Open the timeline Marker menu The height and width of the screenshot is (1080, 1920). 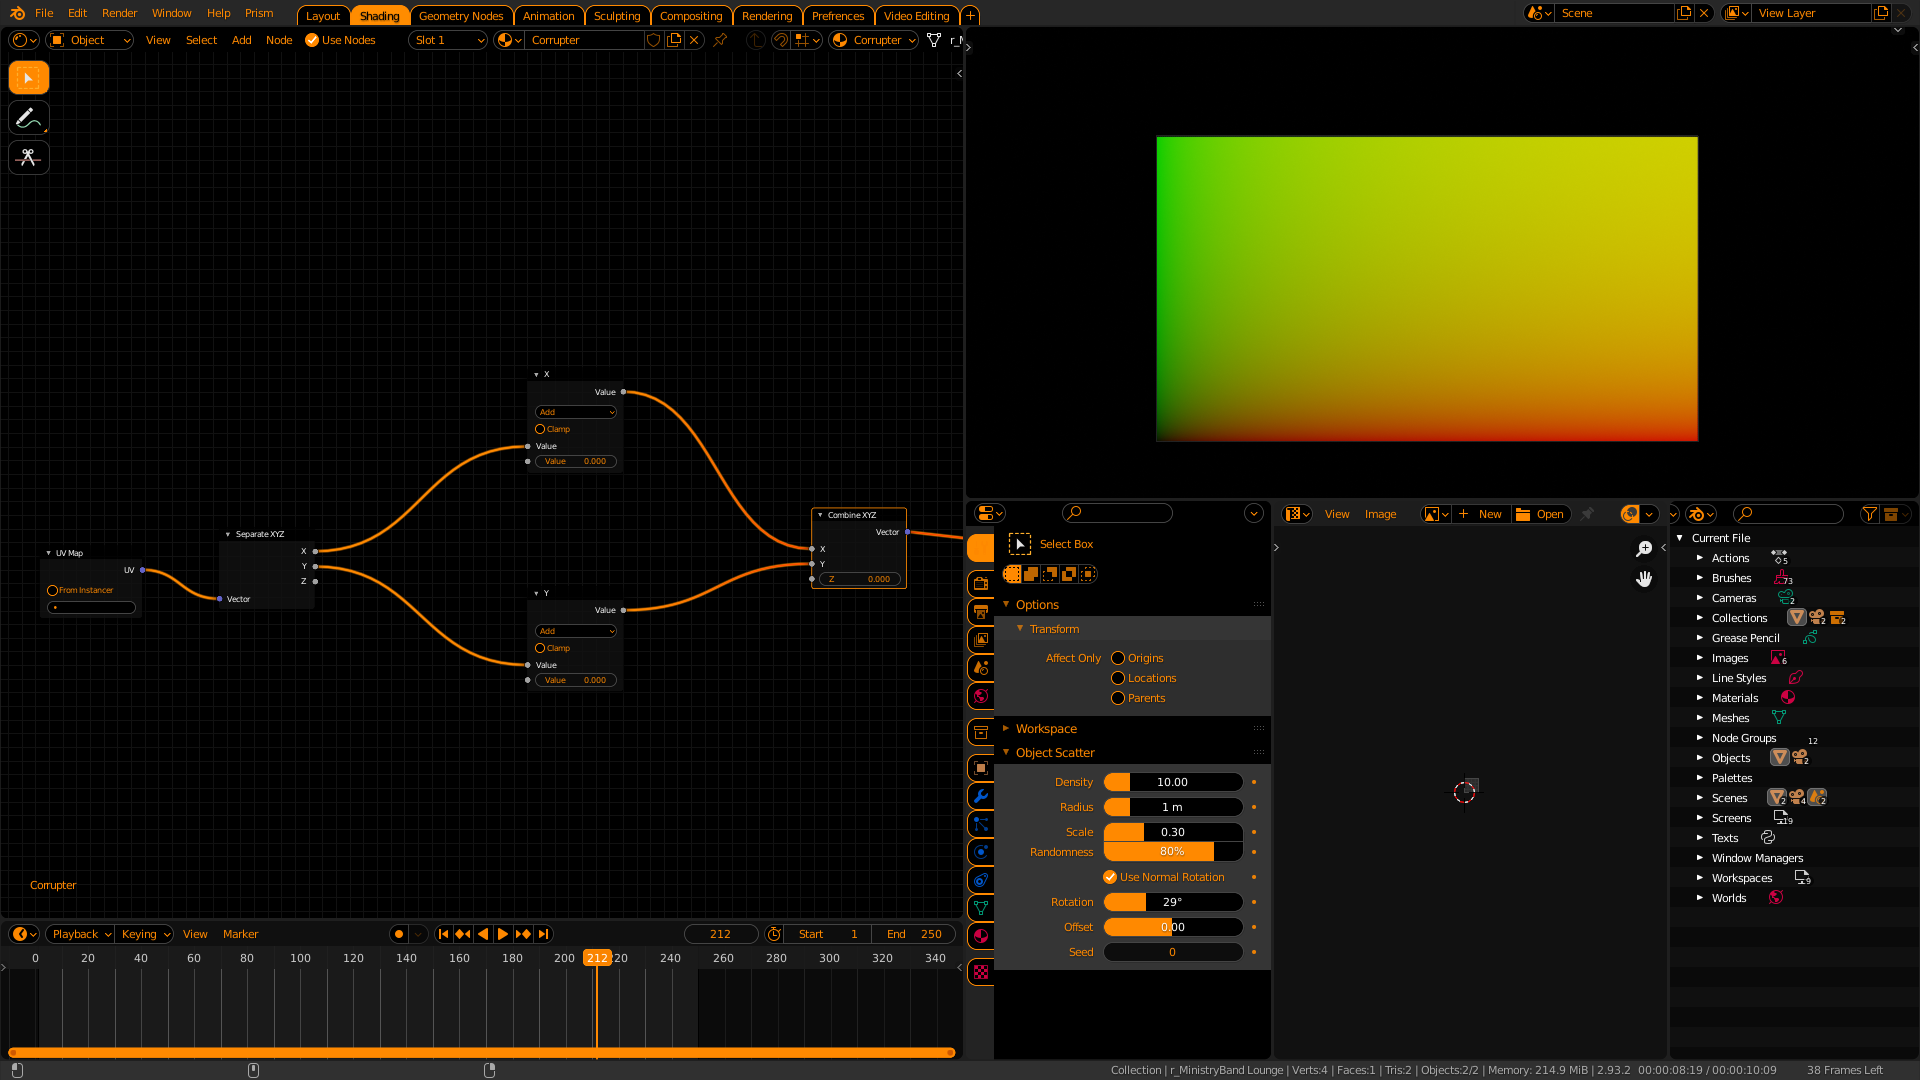[240, 934]
